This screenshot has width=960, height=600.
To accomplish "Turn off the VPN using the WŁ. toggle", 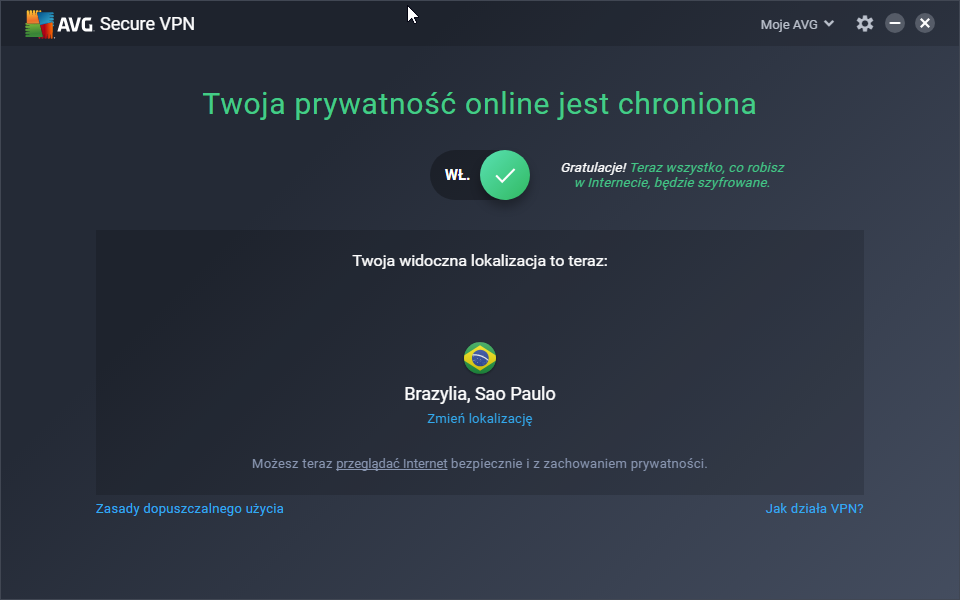I will click(x=480, y=175).
